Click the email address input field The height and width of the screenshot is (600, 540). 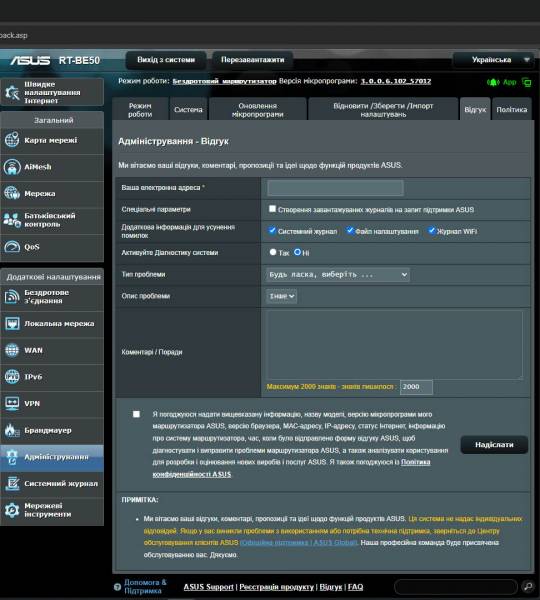click(x=335, y=188)
